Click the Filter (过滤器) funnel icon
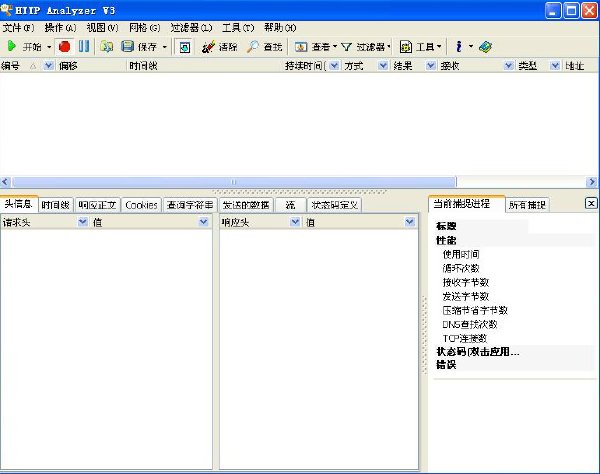The width and height of the screenshot is (600, 474). pos(346,47)
